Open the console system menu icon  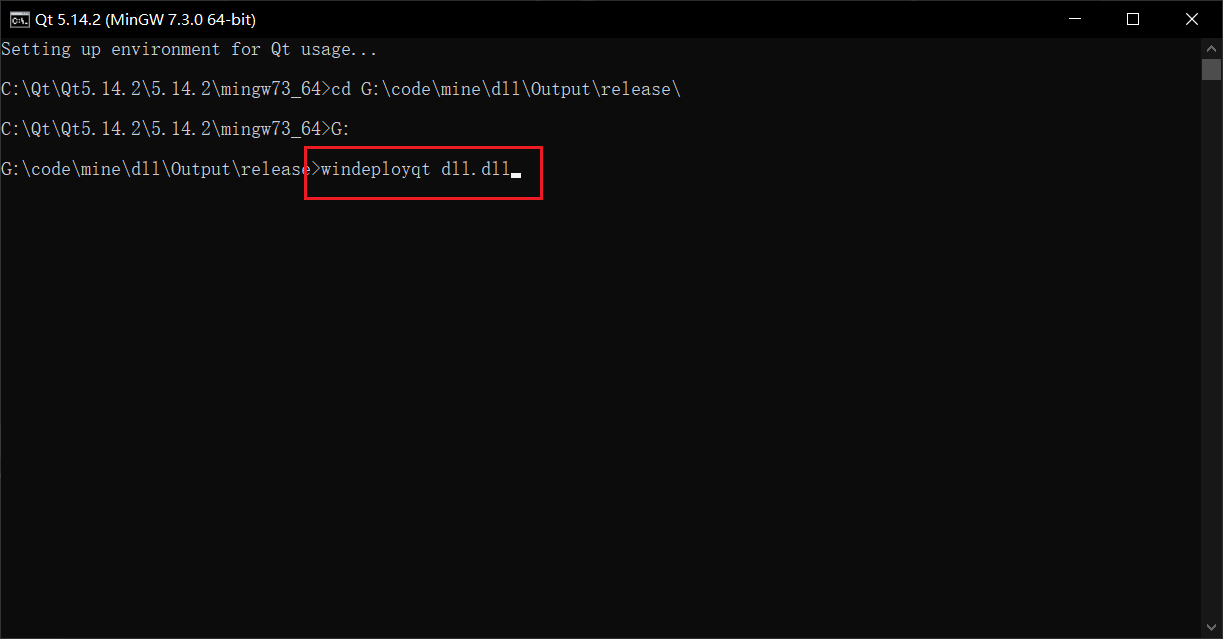coord(19,19)
